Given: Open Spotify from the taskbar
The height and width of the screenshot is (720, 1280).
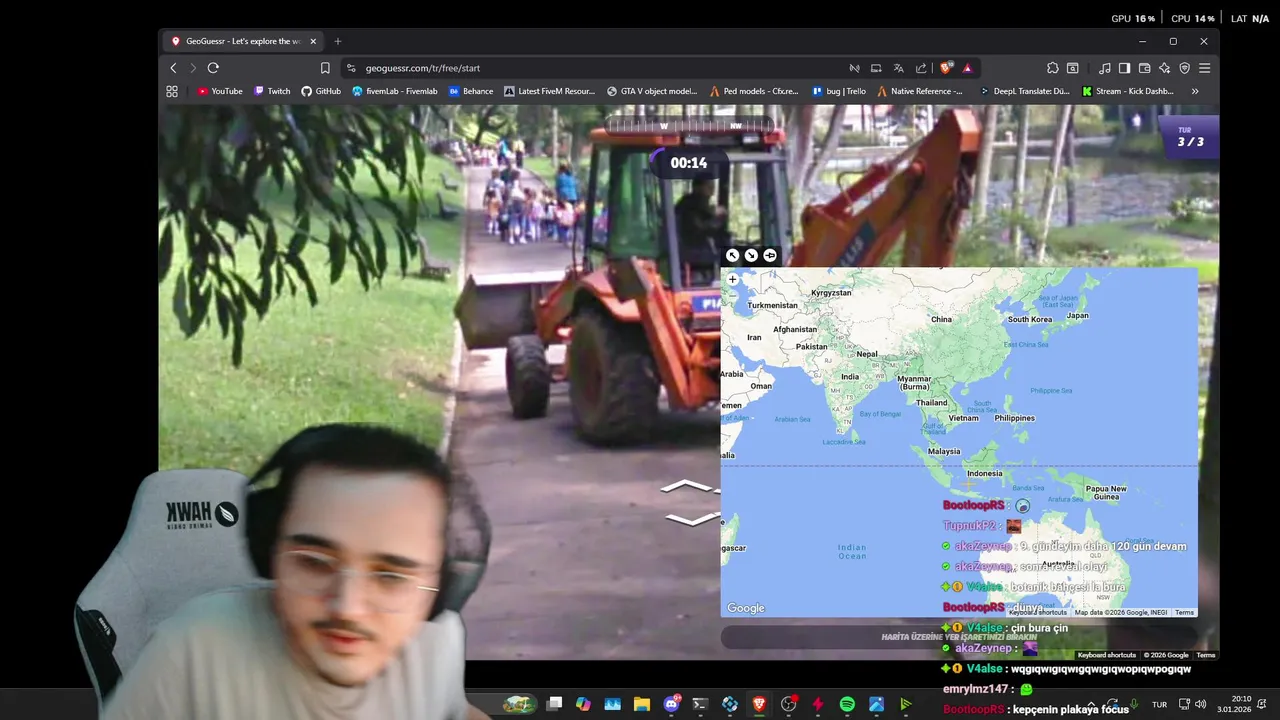Looking at the screenshot, I should click(x=847, y=704).
